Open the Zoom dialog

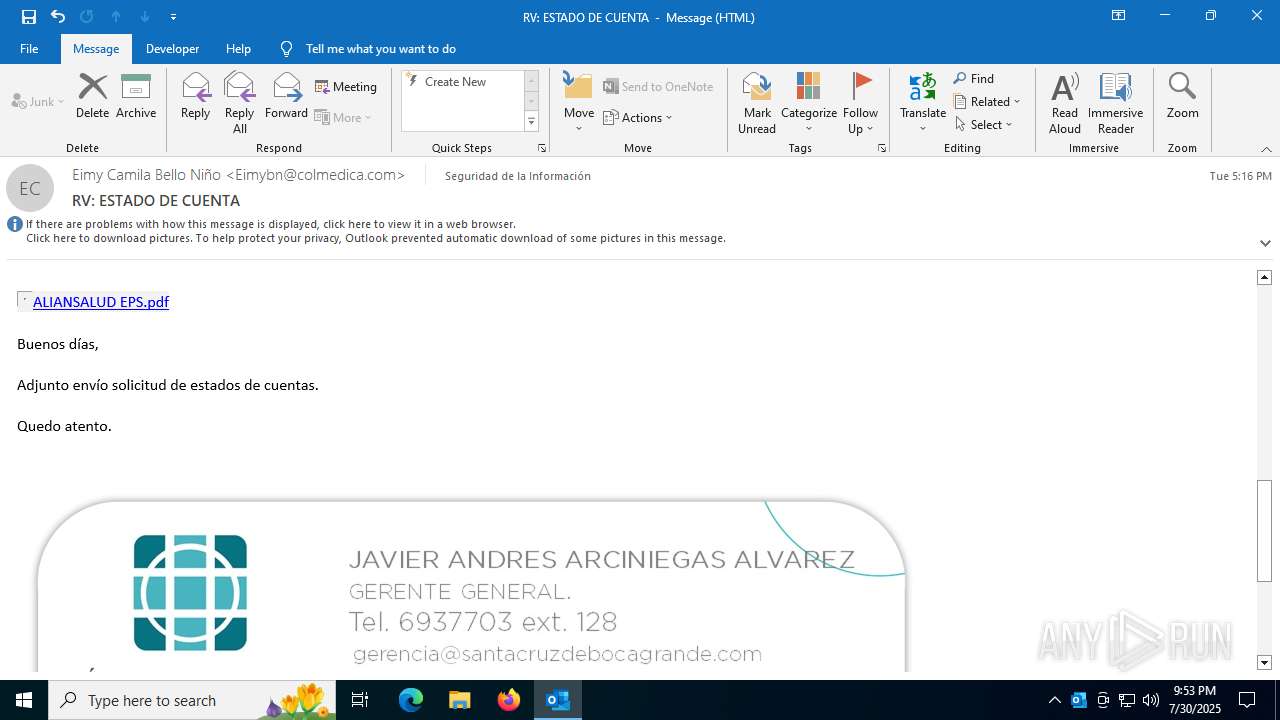(1182, 97)
